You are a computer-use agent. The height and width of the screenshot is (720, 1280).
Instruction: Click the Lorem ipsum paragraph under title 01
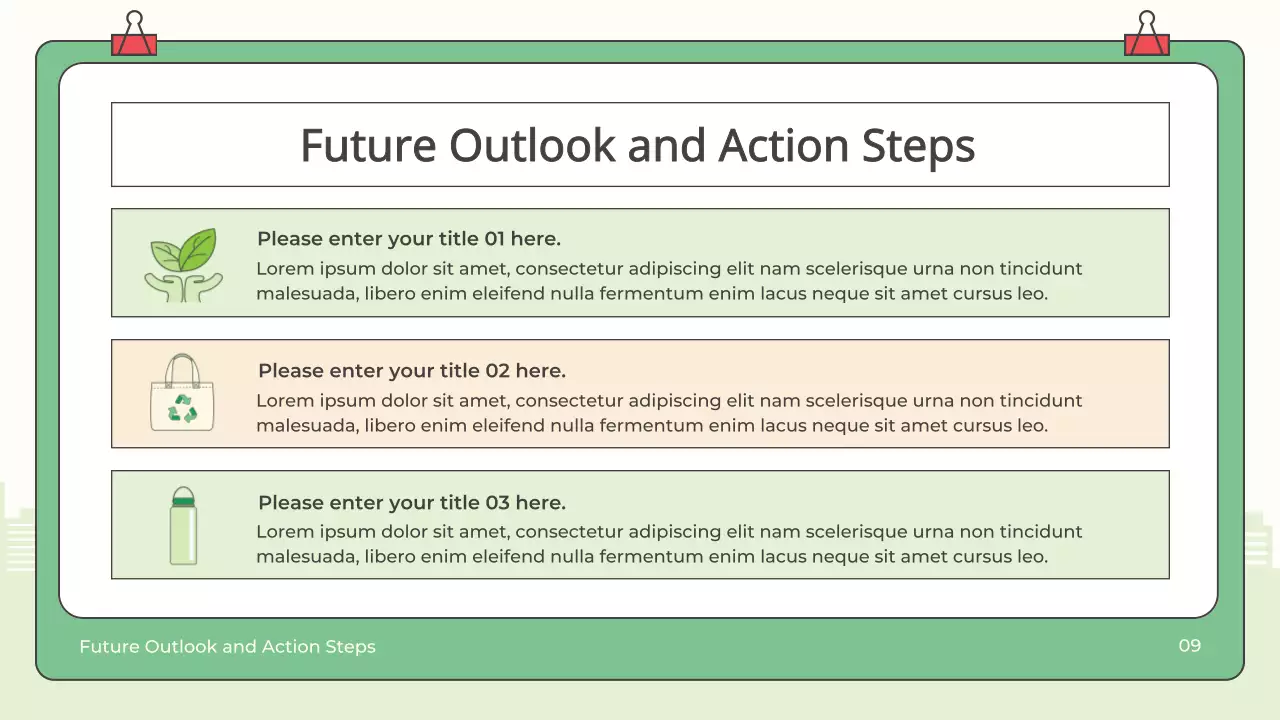coord(668,281)
